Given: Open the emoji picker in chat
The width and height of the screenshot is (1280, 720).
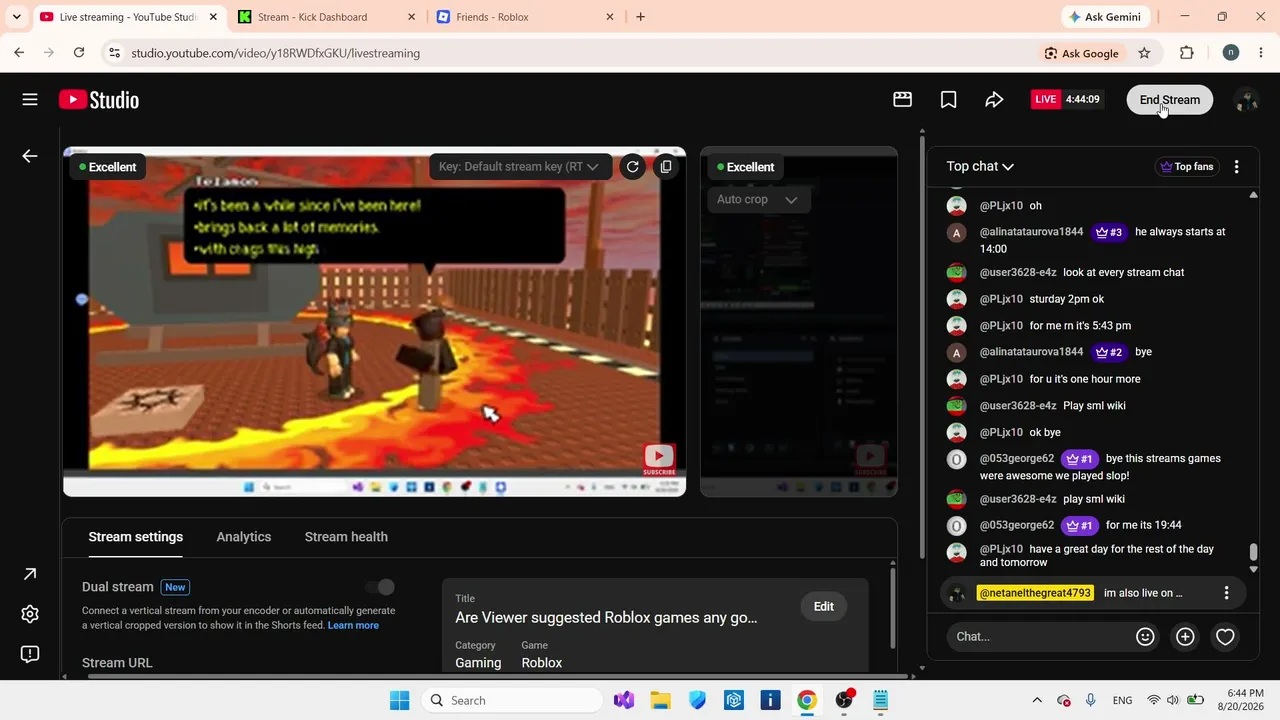Looking at the screenshot, I should tap(1145, 636).
